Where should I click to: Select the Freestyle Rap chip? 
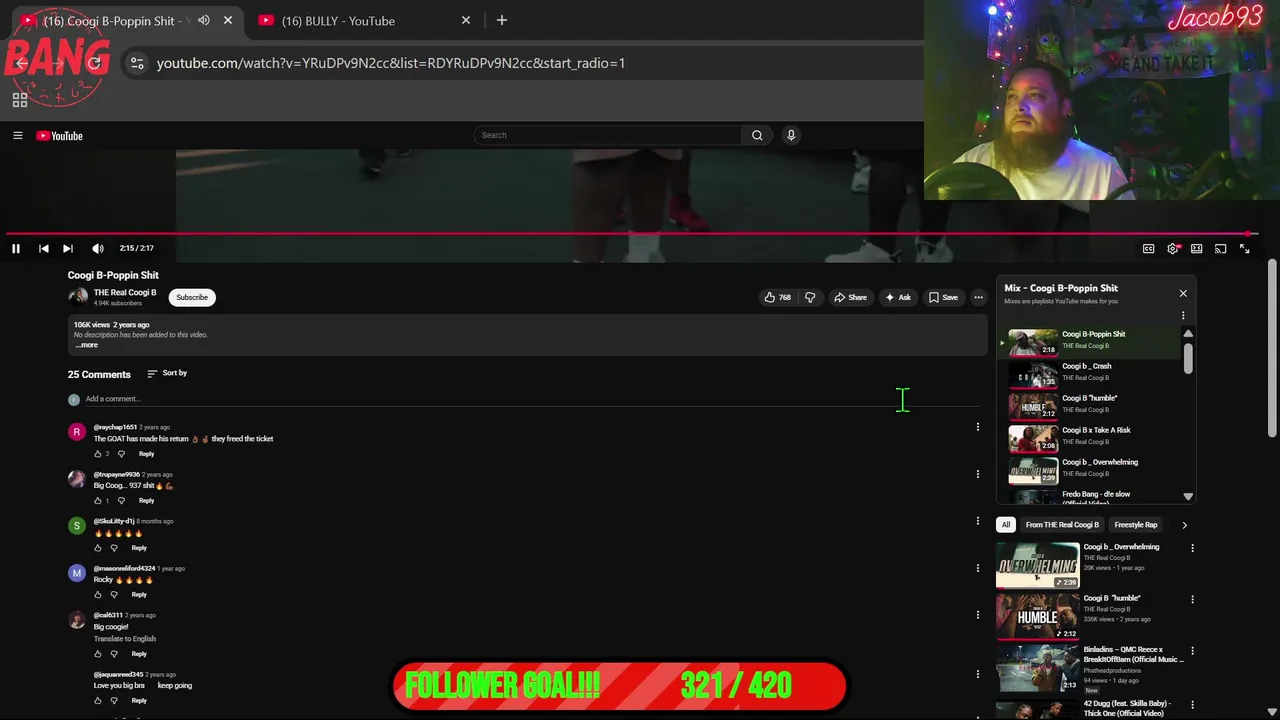1136,525
